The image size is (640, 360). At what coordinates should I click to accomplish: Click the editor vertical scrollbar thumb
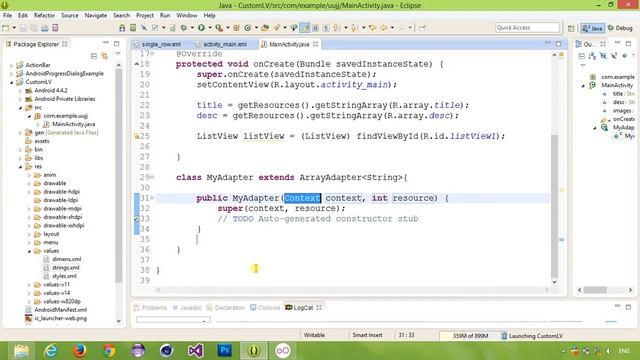554,206
